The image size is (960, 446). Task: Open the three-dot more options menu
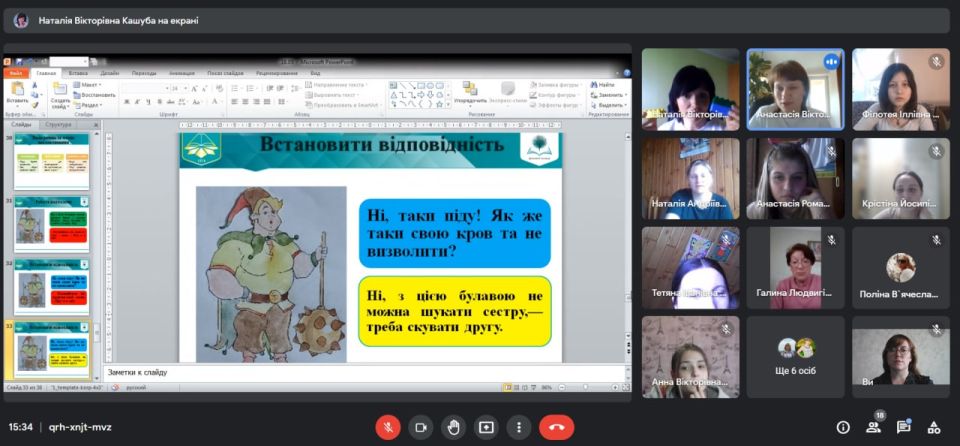coord(518,427)
